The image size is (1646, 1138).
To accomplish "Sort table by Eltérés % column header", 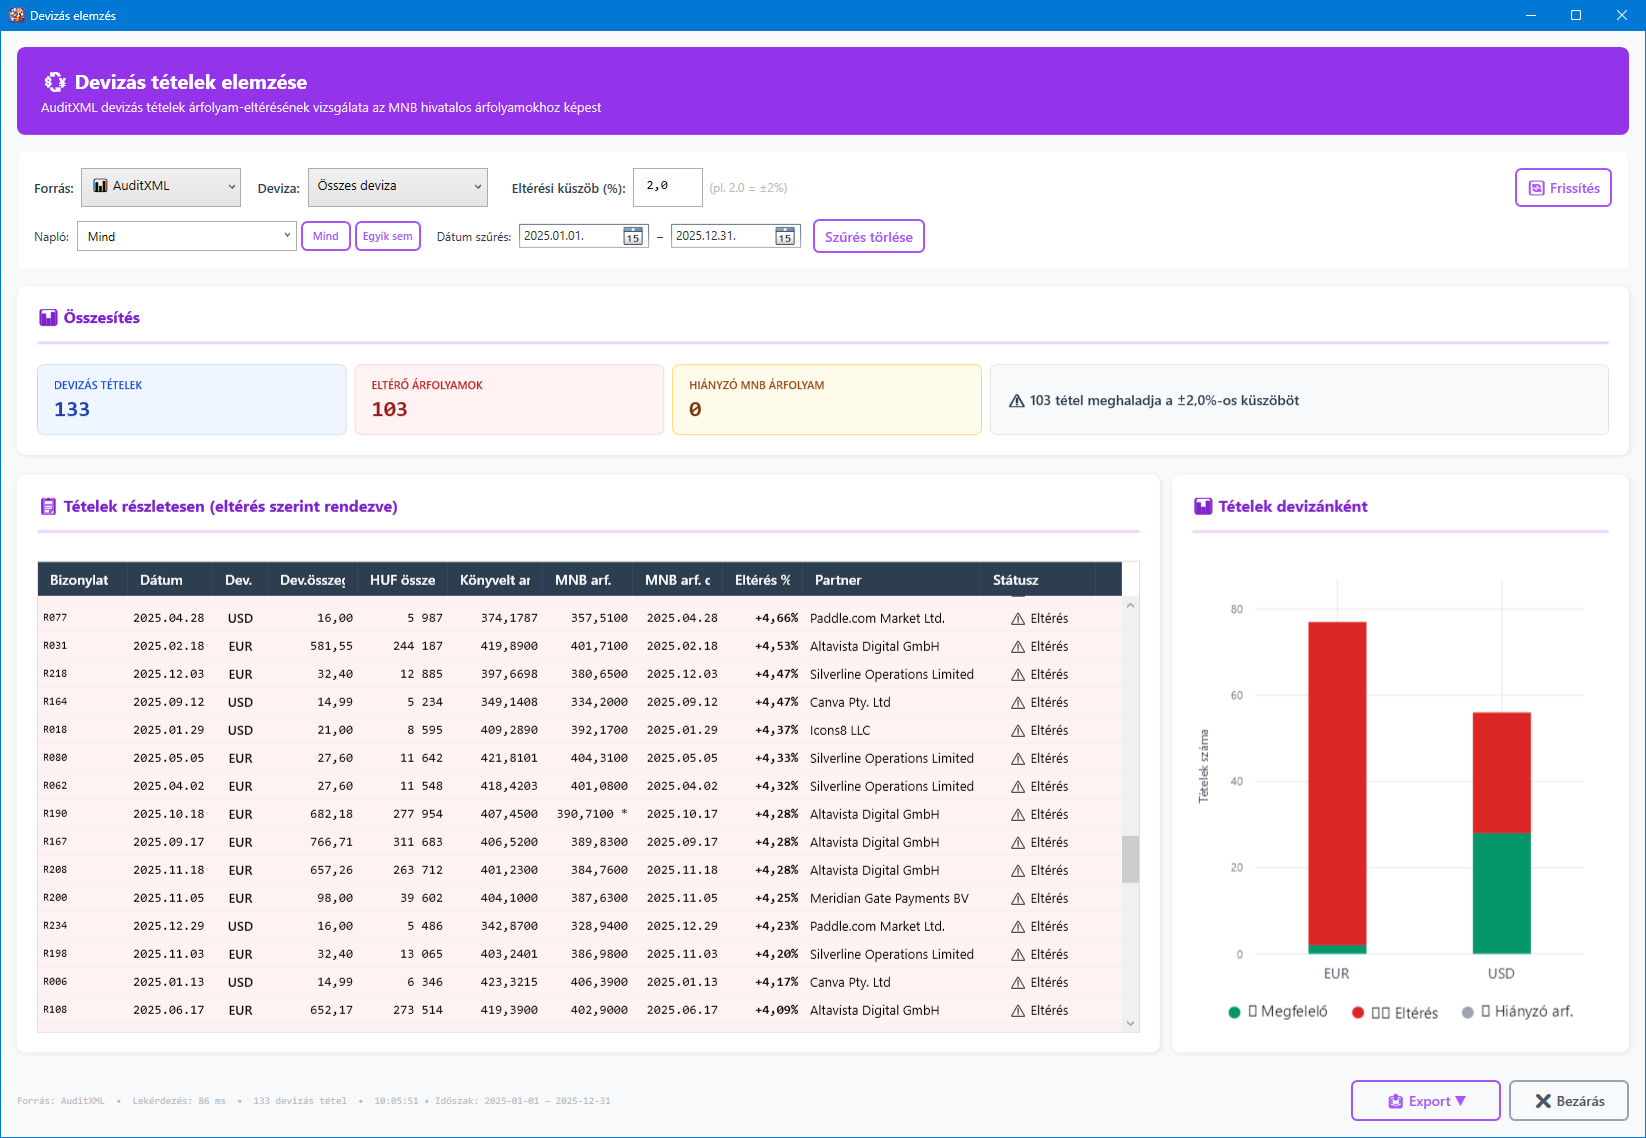I will [762, 580].
